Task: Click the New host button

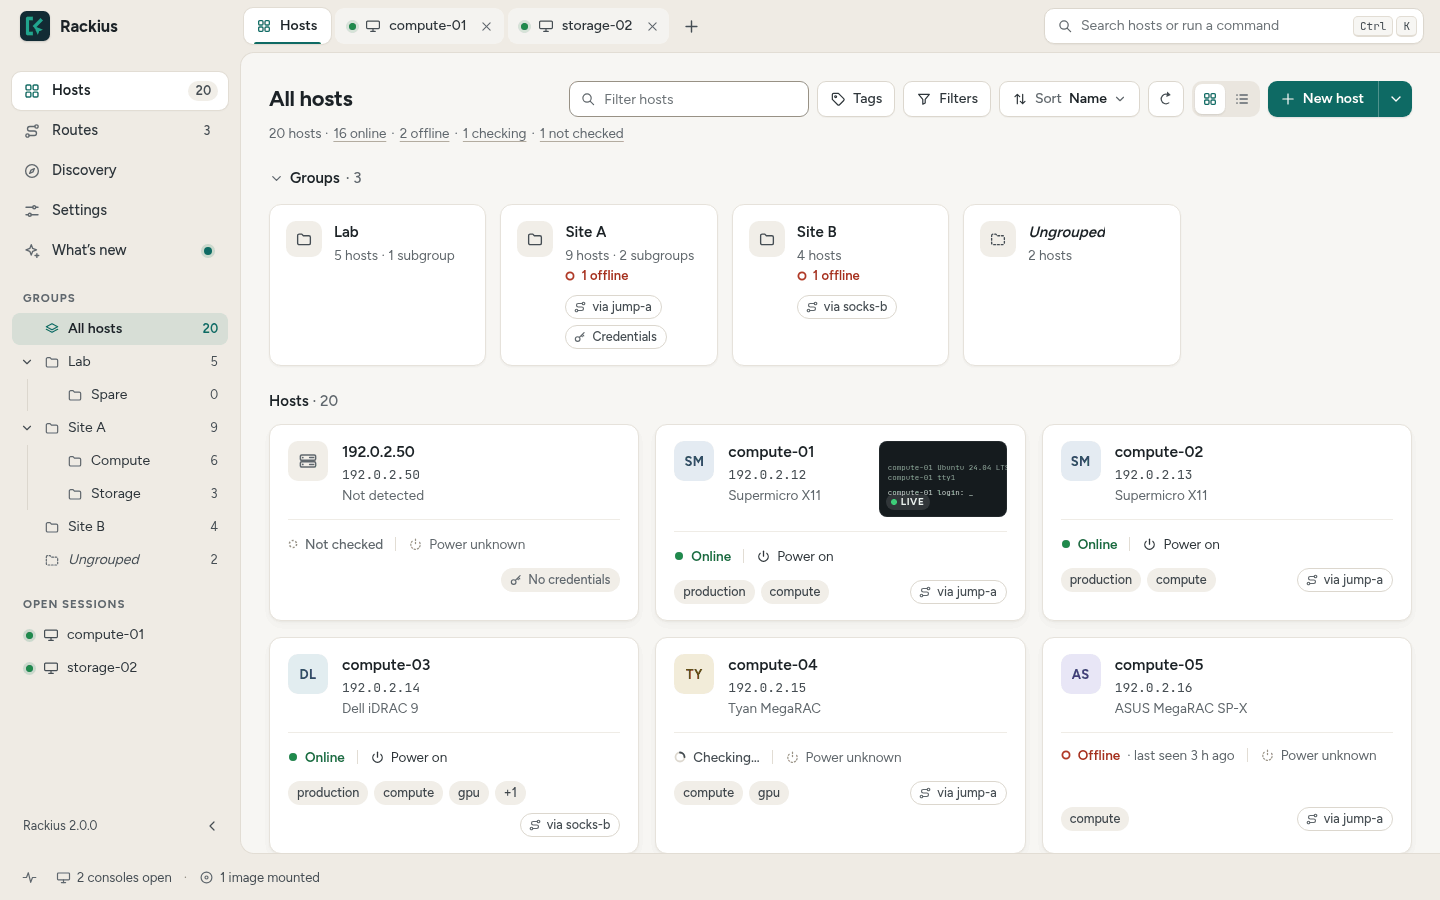Action: point(1323,99)
